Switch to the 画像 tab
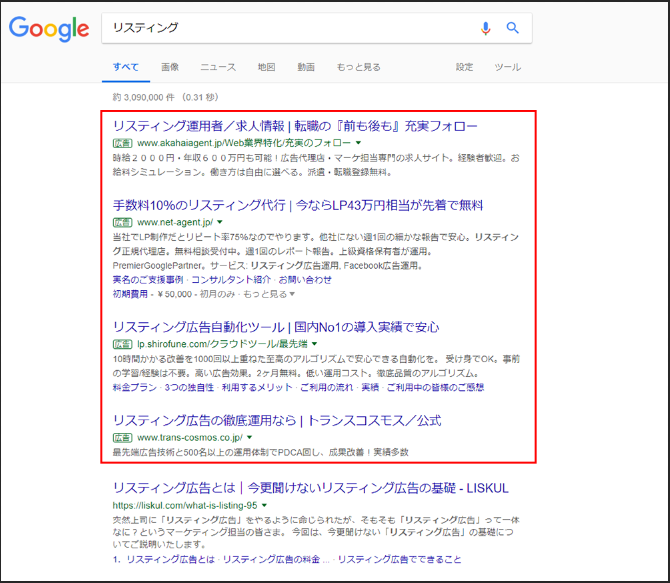Screen dimensions: 670x583 tap(170, 67)
